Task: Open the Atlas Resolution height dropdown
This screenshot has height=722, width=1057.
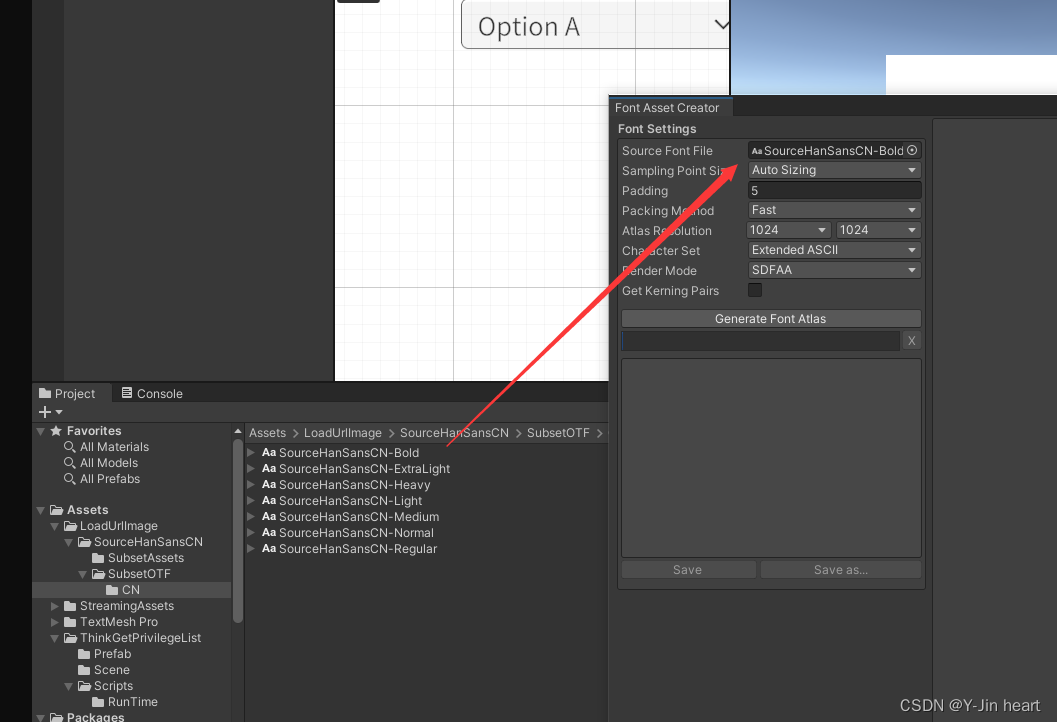Action: [878, 231]
